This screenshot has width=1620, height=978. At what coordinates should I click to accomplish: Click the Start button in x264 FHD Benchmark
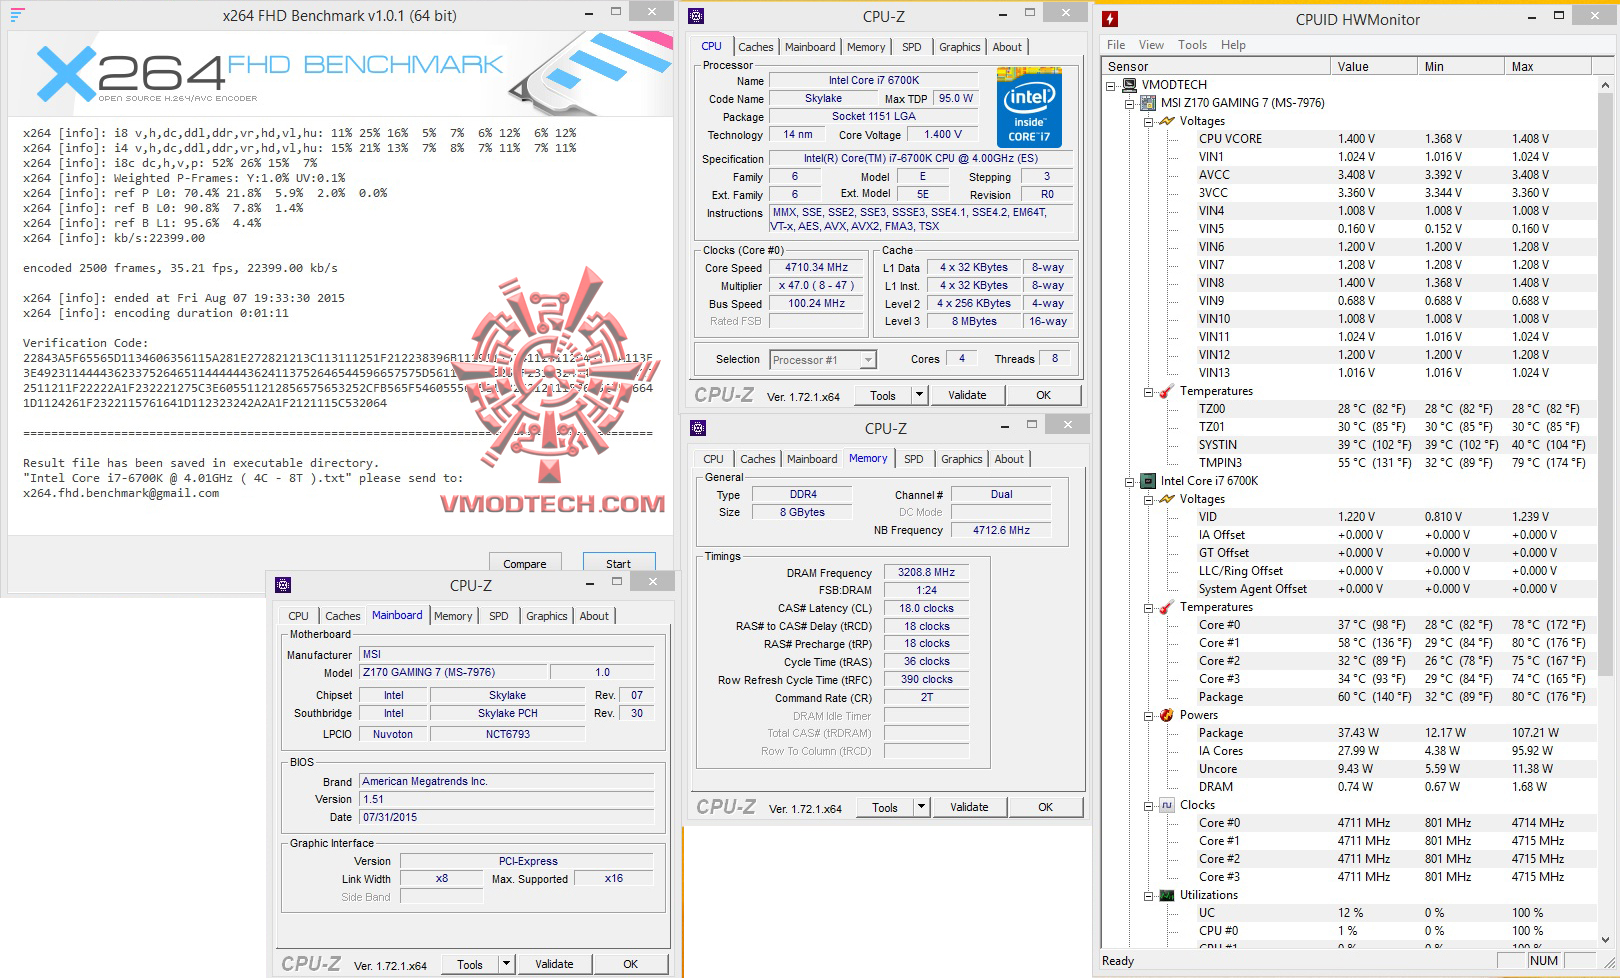click(x=618, y=563)
